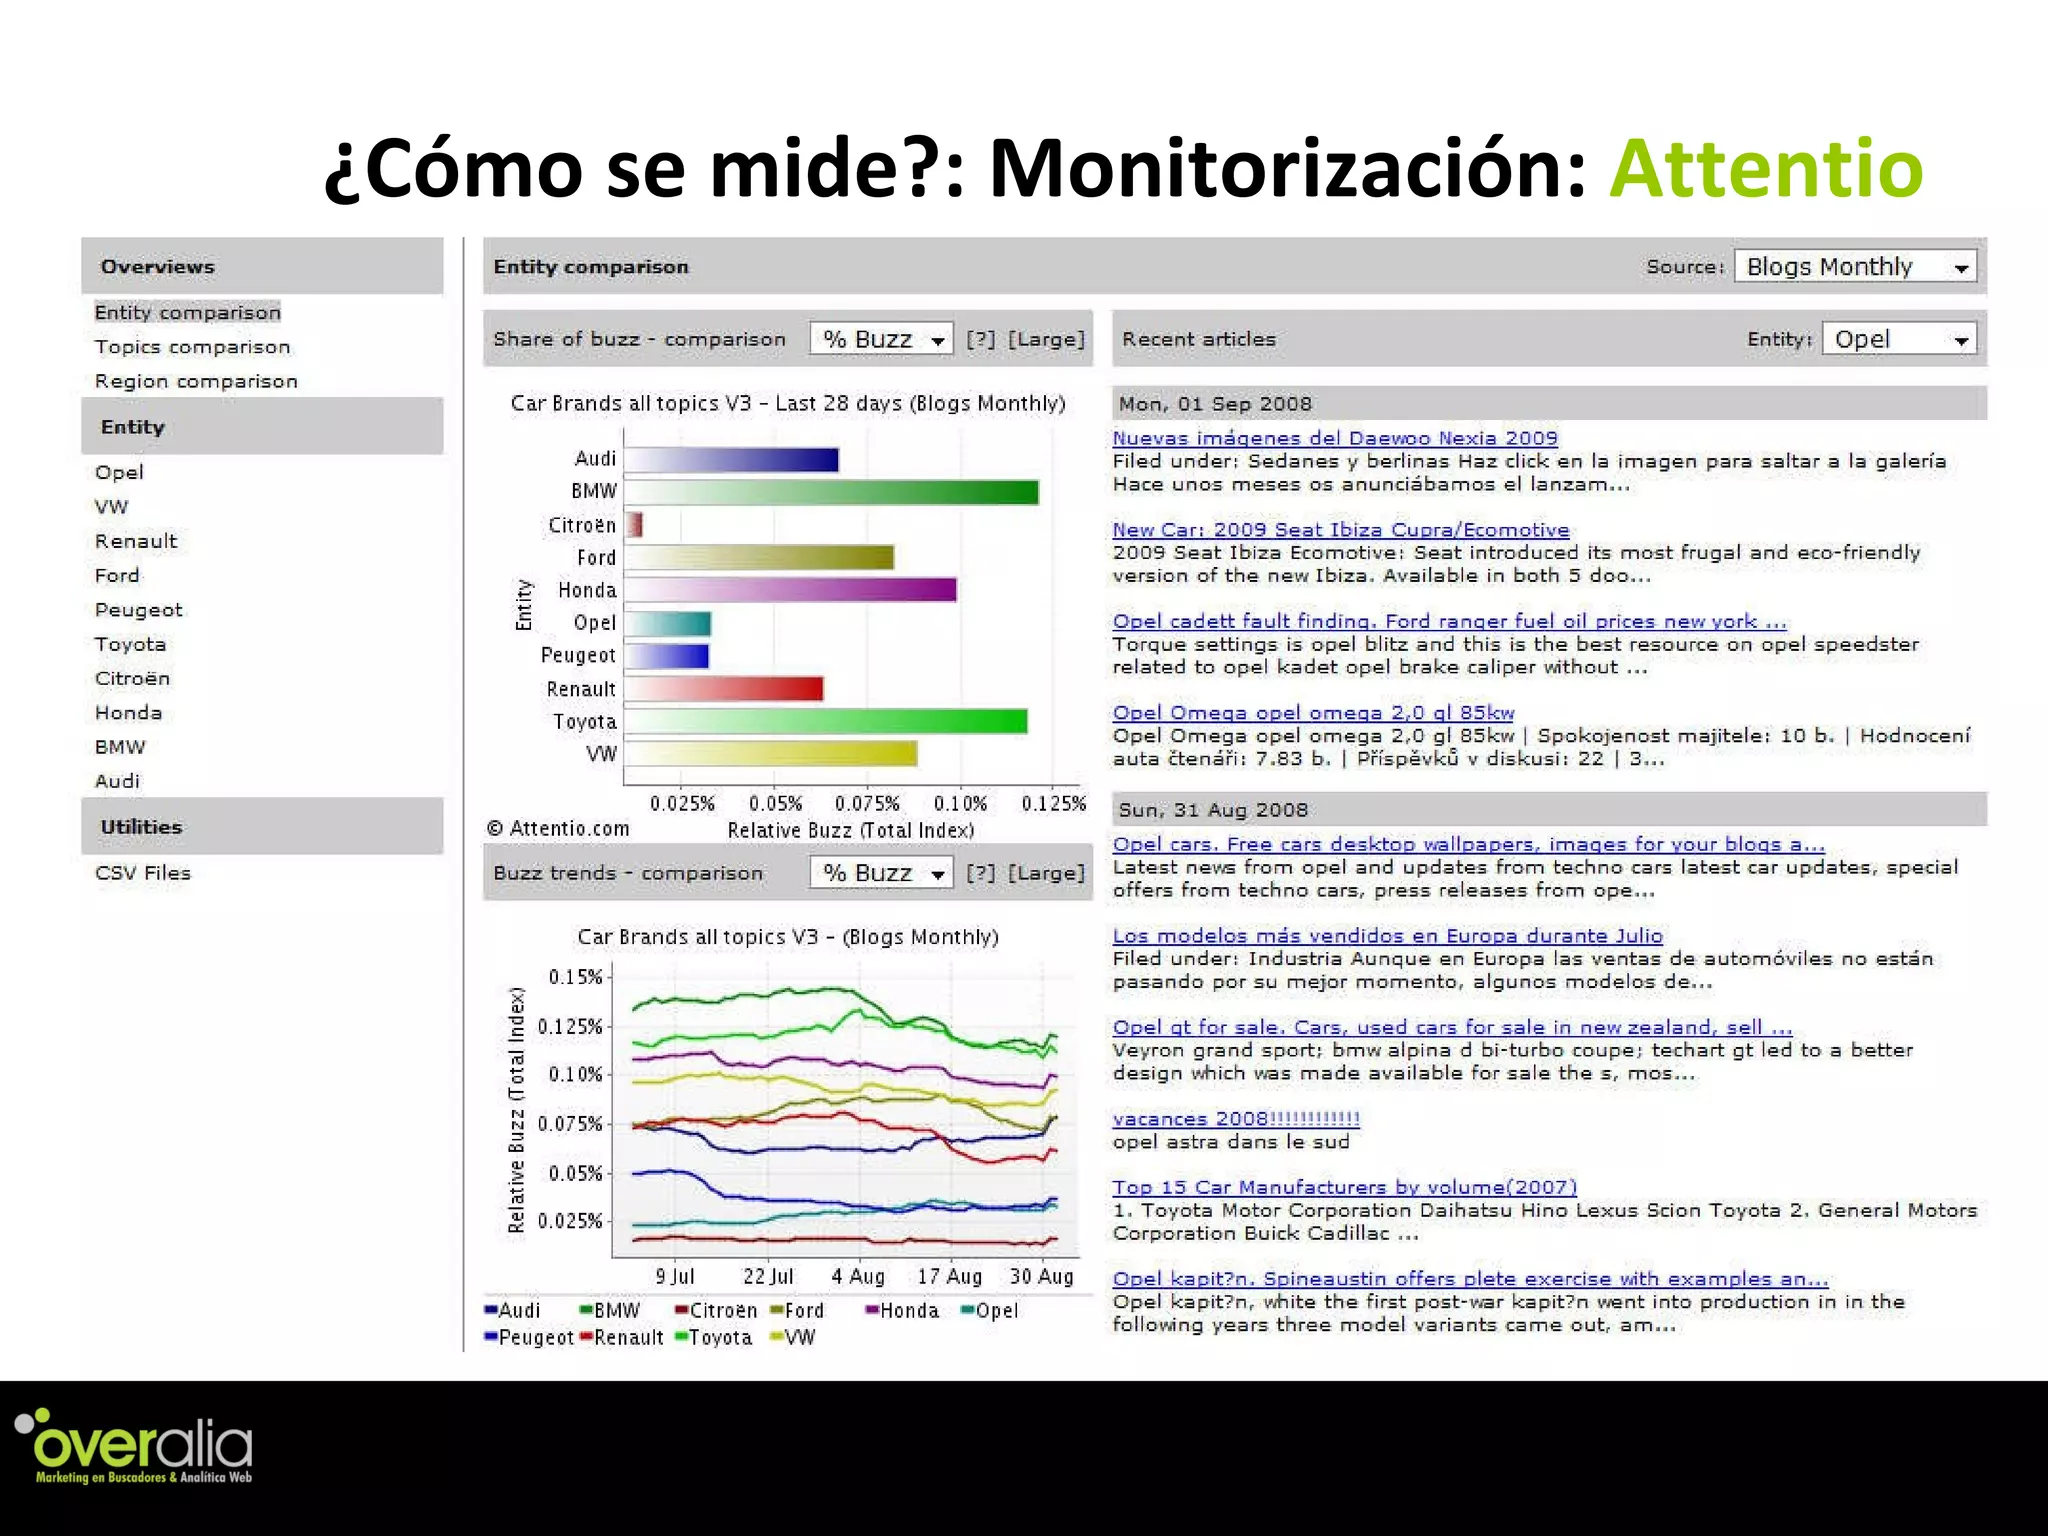Click VW legend swatch in trends chart
The height and width of the screenshot is (1536, 2048).
point(777,1338)
